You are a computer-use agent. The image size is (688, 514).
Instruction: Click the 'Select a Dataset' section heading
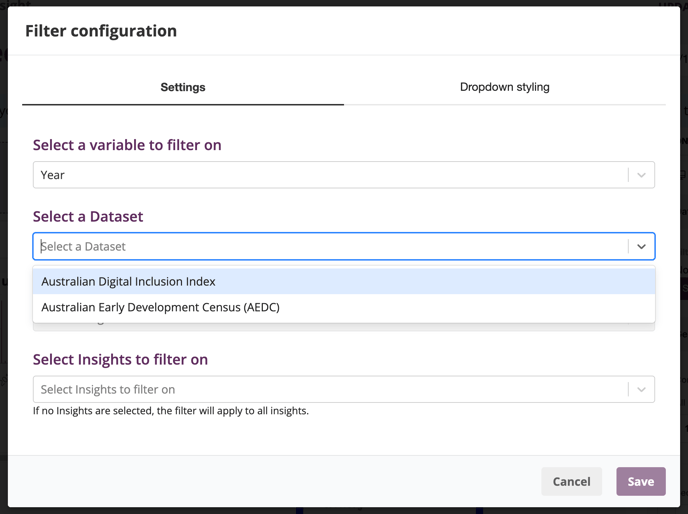pyautogui.click(x=88, y=216)
